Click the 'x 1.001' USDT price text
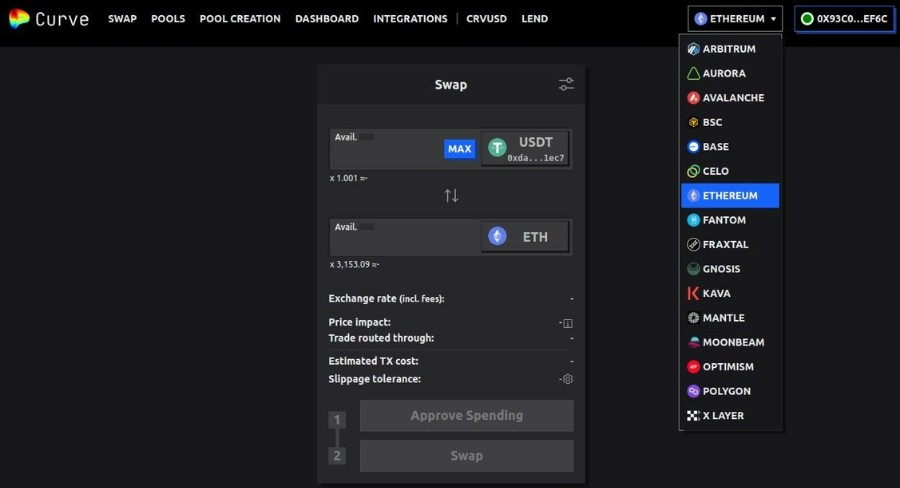 point(348,179)
